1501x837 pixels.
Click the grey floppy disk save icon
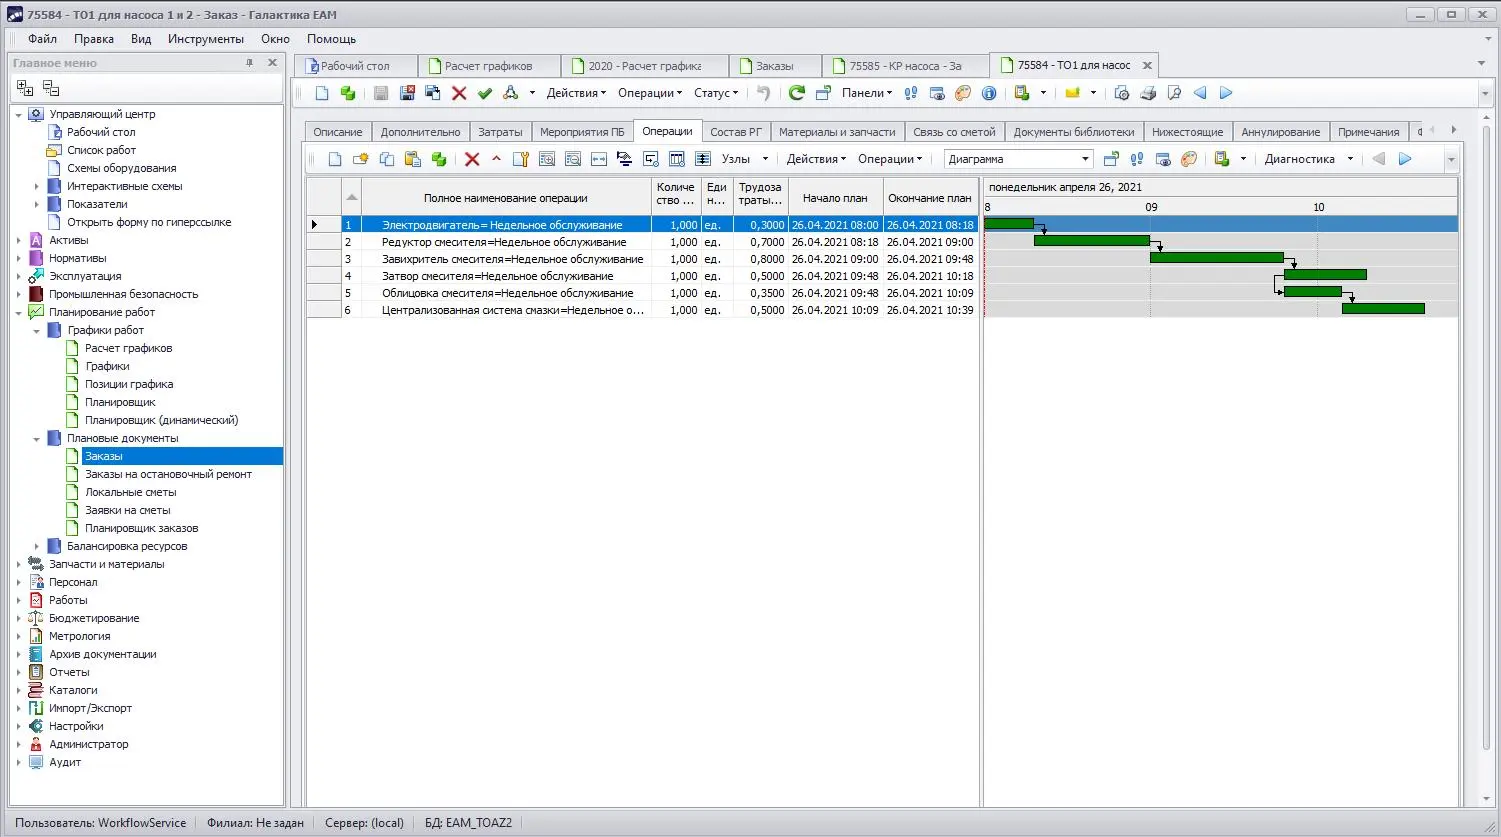[381, 93]
